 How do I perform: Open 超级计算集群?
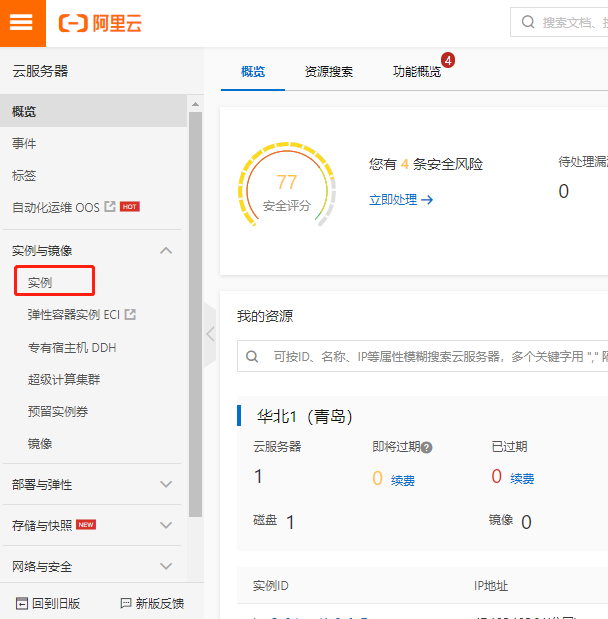(64, 379)
